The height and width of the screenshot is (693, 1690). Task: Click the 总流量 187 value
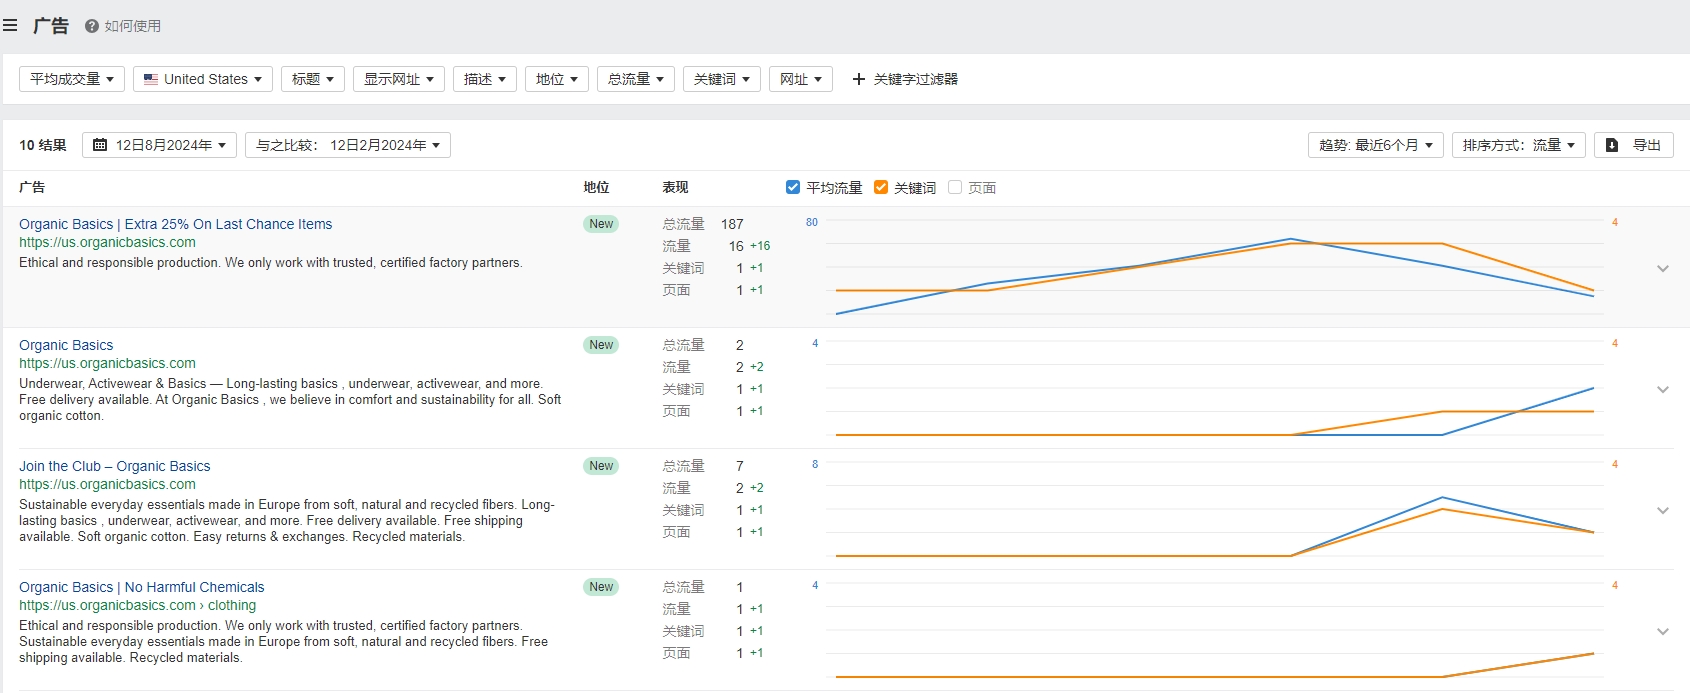pyautogui.click(x=732, y=224)
